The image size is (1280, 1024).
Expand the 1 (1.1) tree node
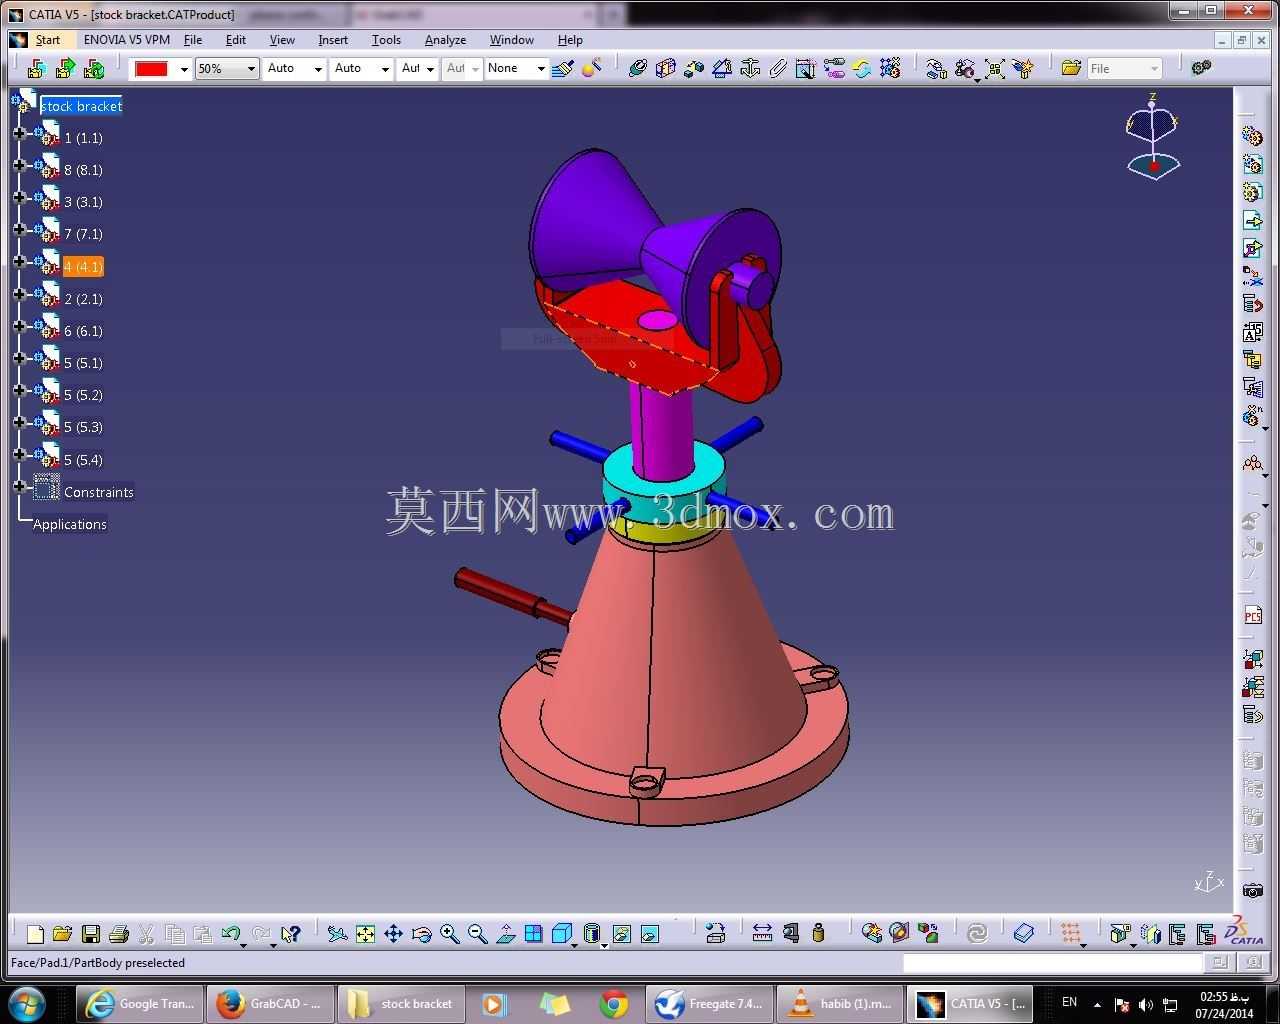pos(19,133)
